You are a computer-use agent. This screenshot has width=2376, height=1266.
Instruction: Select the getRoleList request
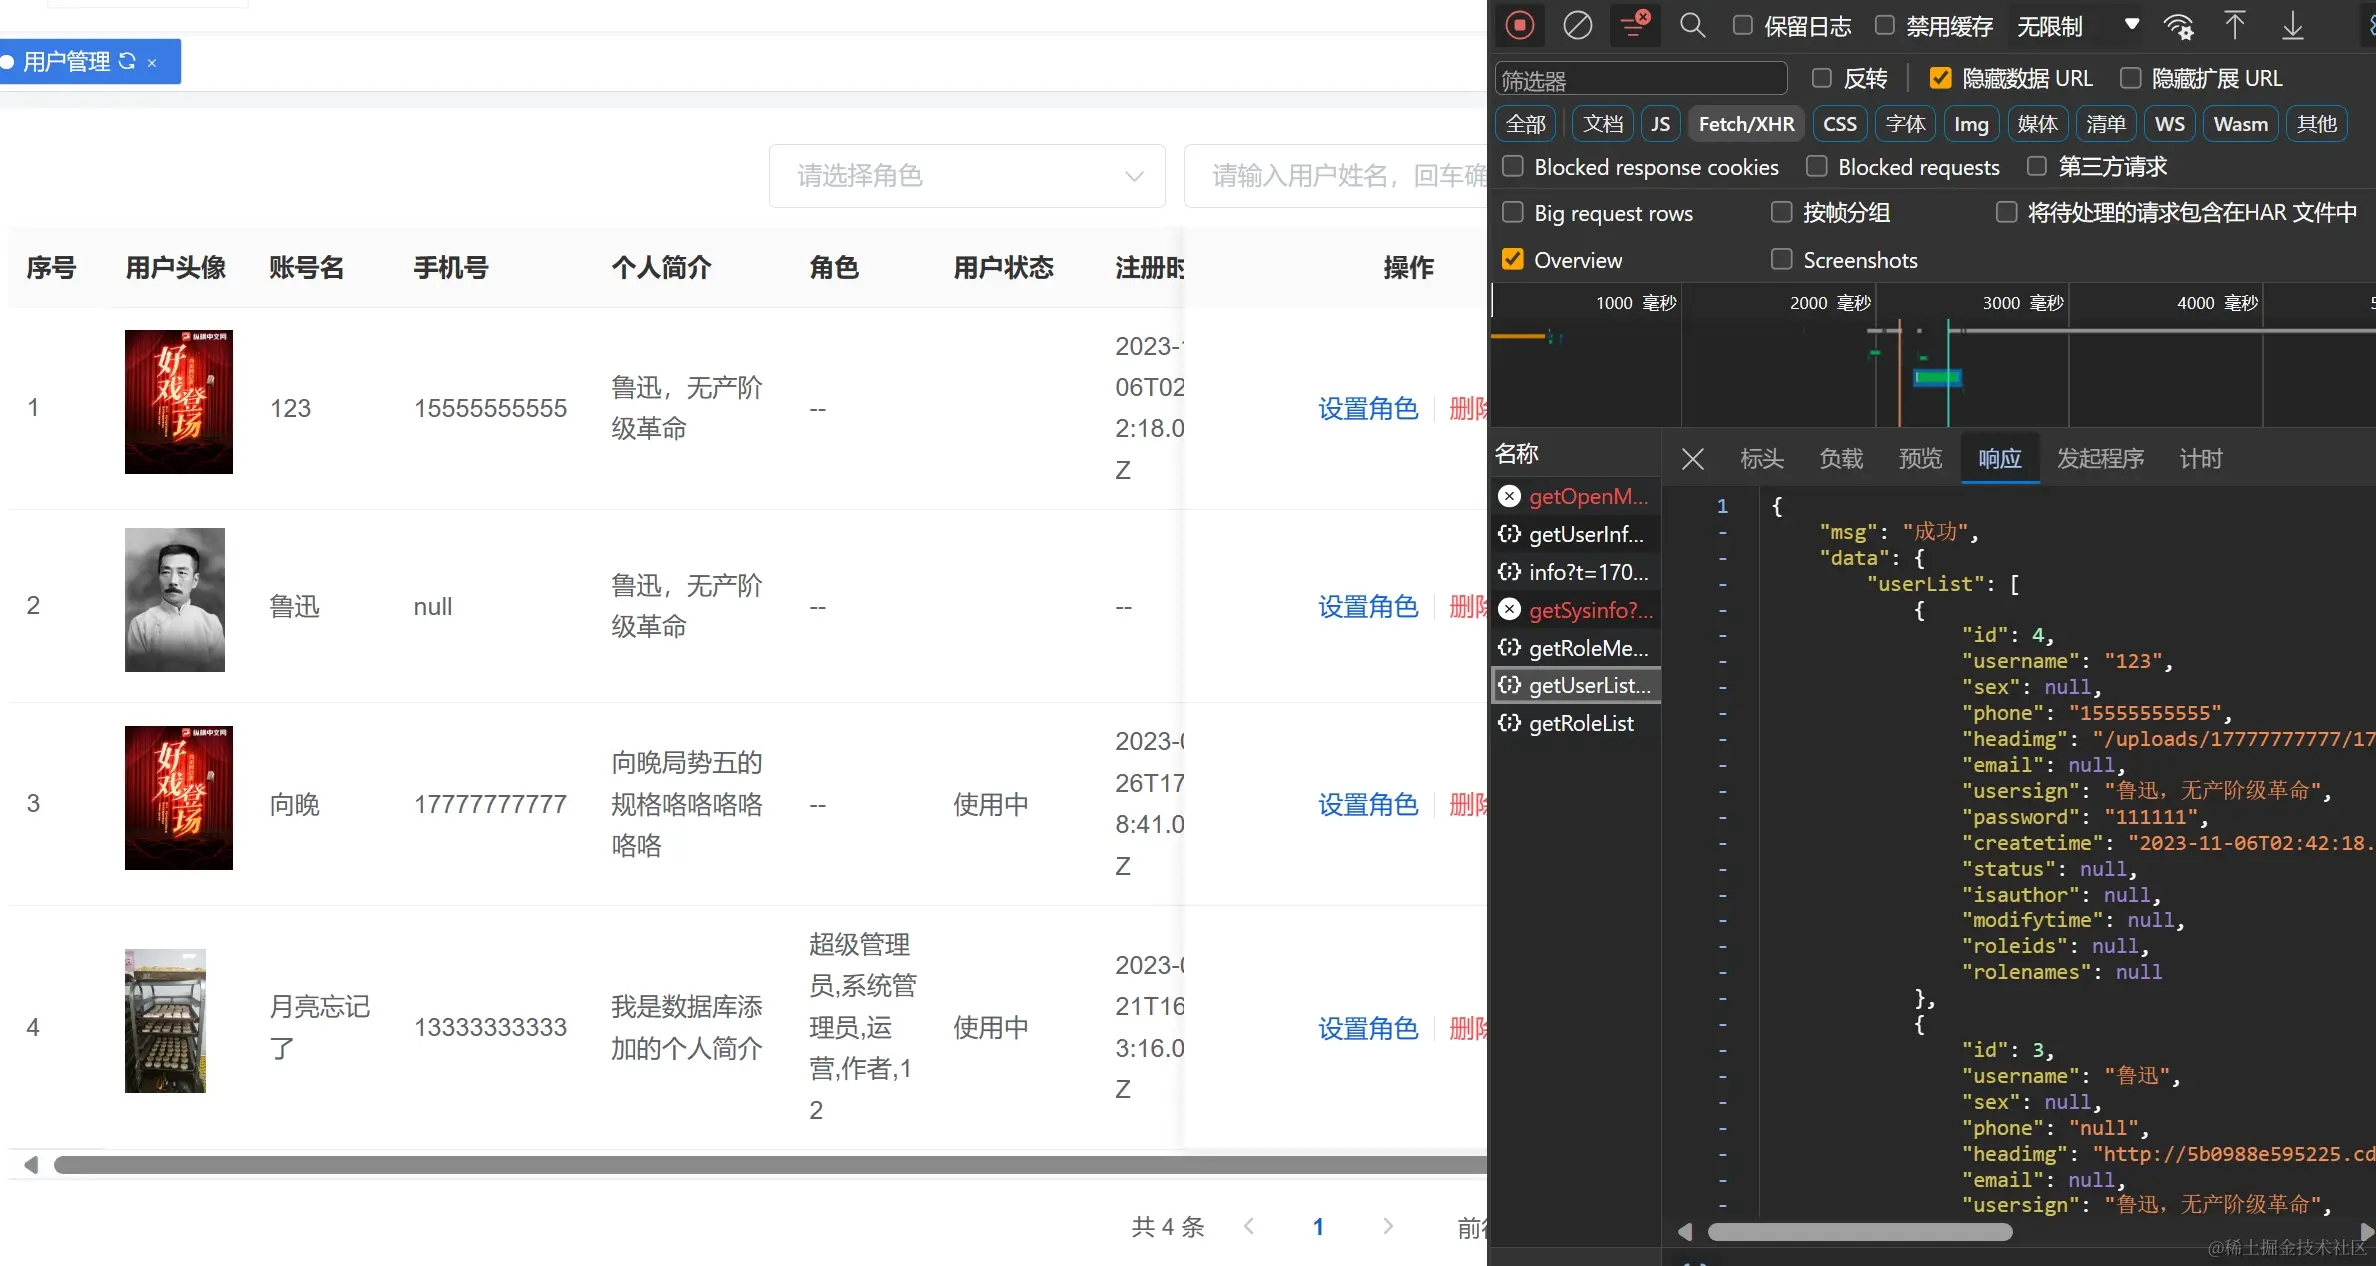click(1581, 723)
